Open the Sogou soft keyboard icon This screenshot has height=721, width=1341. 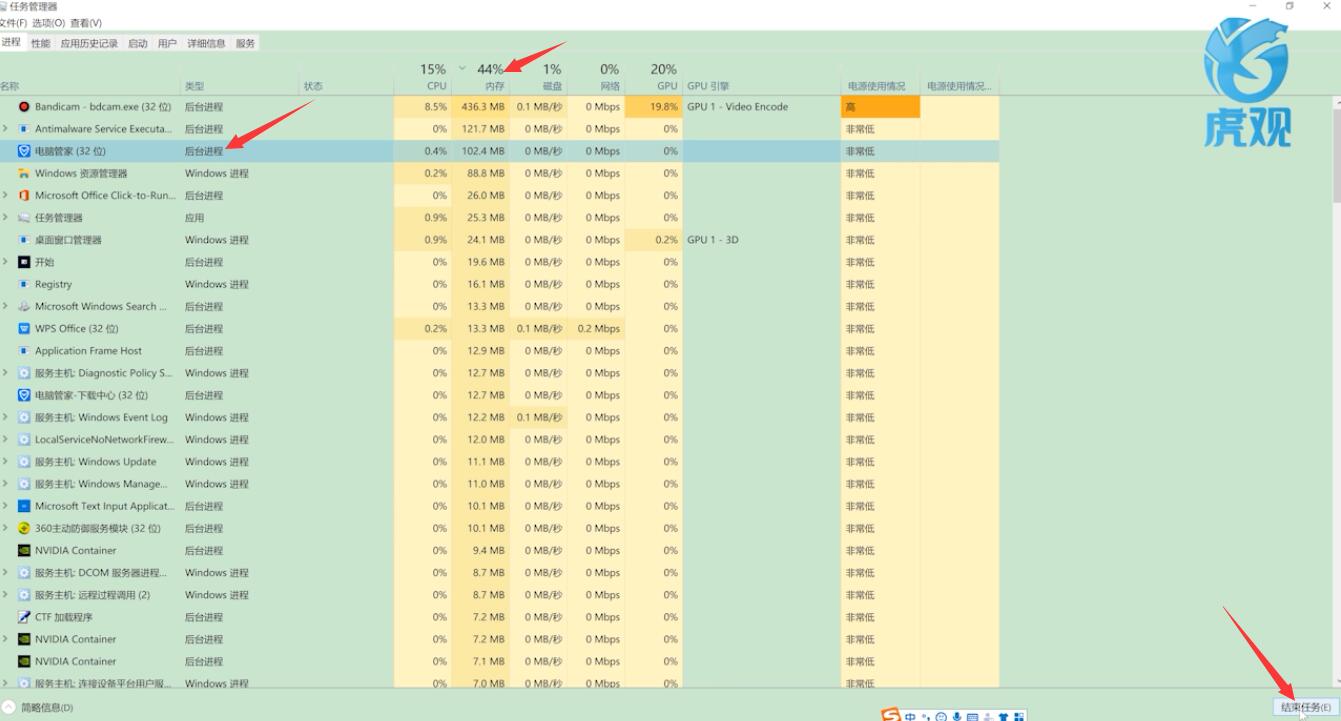click(972, 717)
